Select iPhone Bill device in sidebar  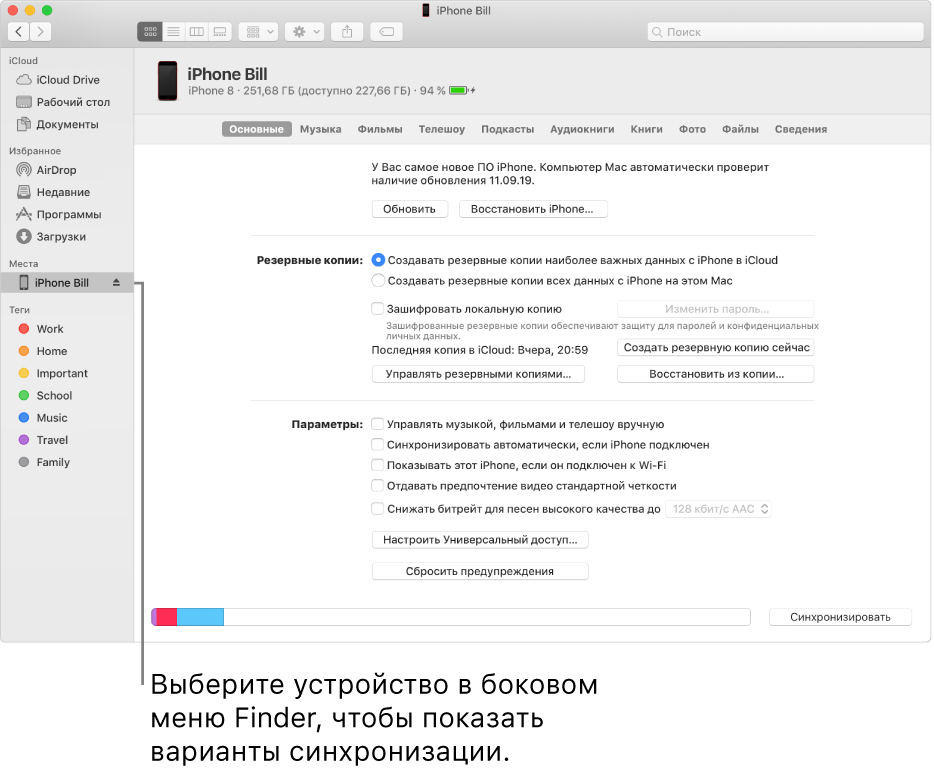coord(67,282)
